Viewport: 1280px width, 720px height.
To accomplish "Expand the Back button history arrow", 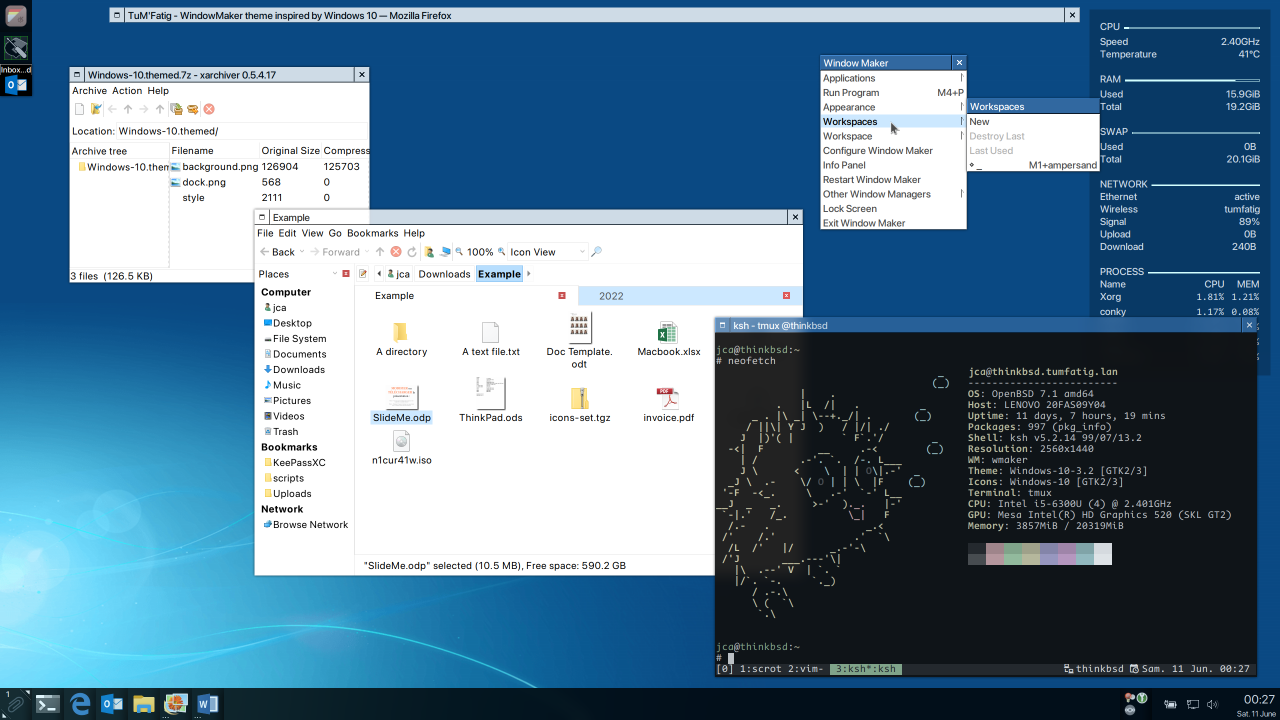I will coord(303,252).
